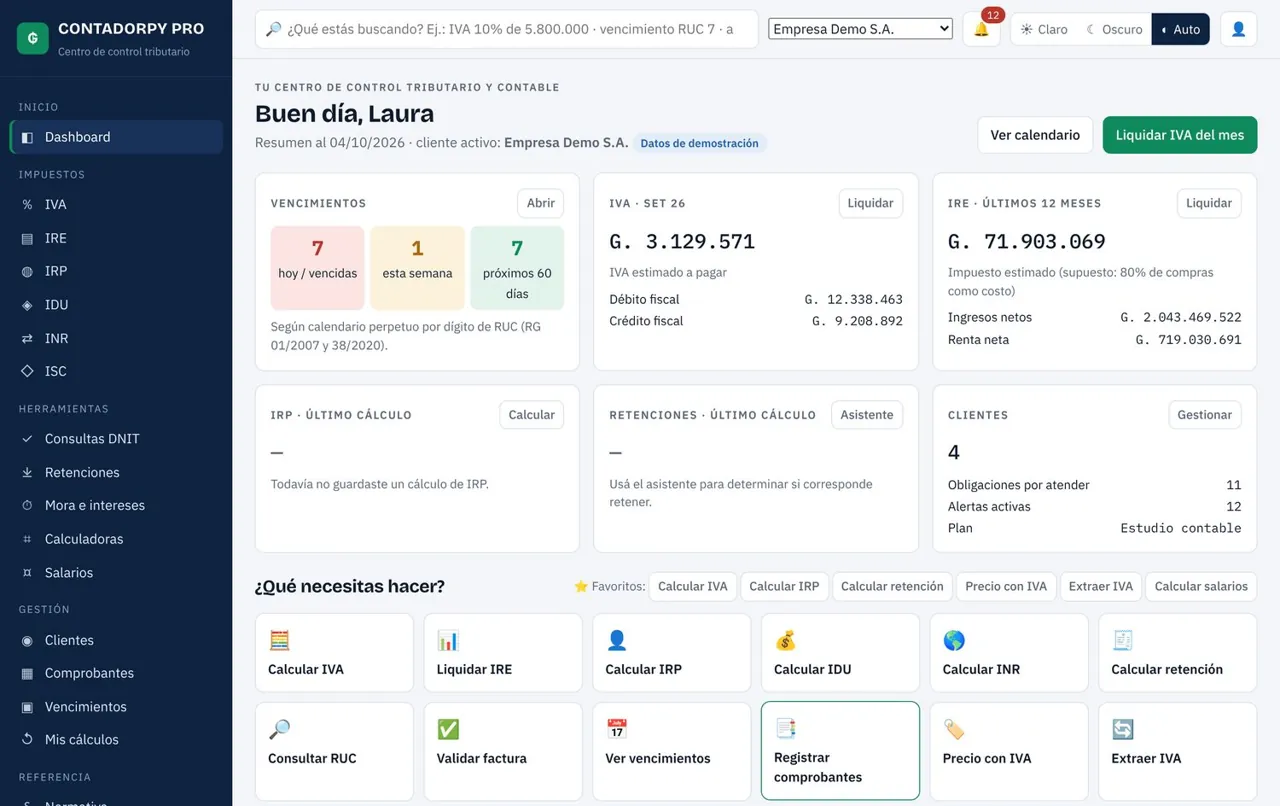Click the refresh arrows icon on Extraer IVA card
Viewport: 1280px width, 806px height.
point(1123,729)
